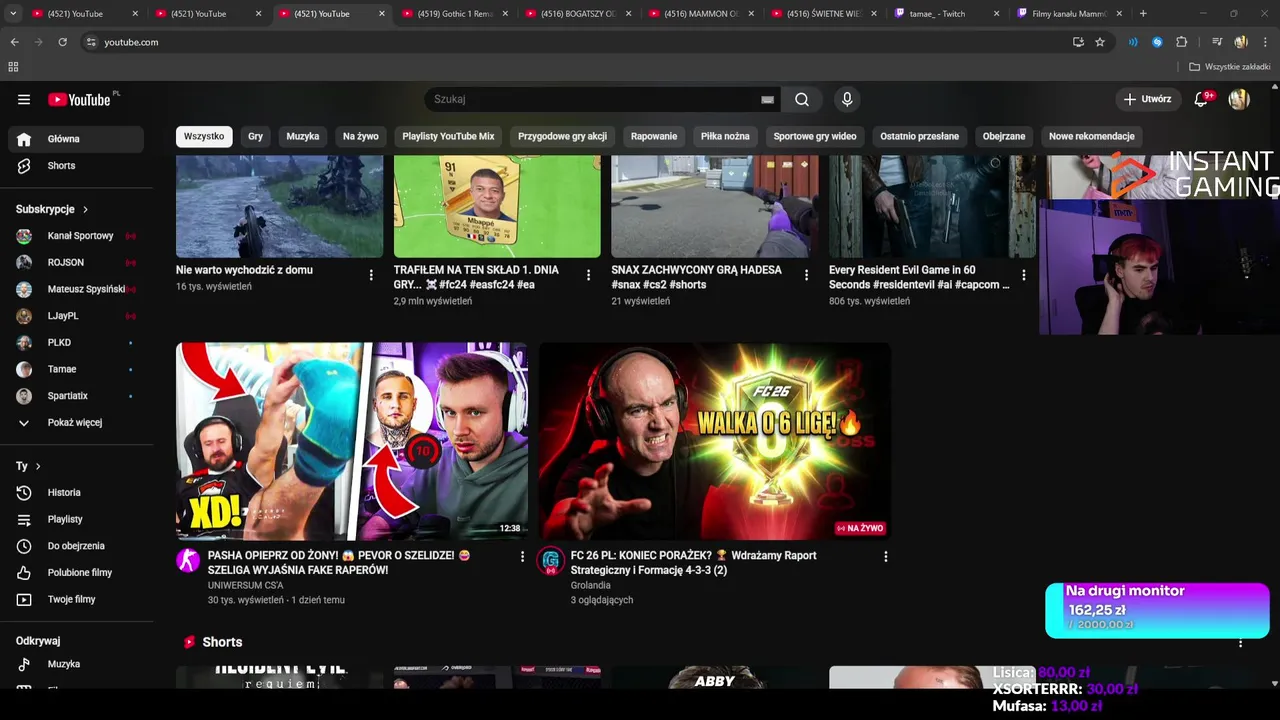This screenshot has height=720, width=1280.
Task: Select the Na żywo filter chip
Action: coord(361,136)
